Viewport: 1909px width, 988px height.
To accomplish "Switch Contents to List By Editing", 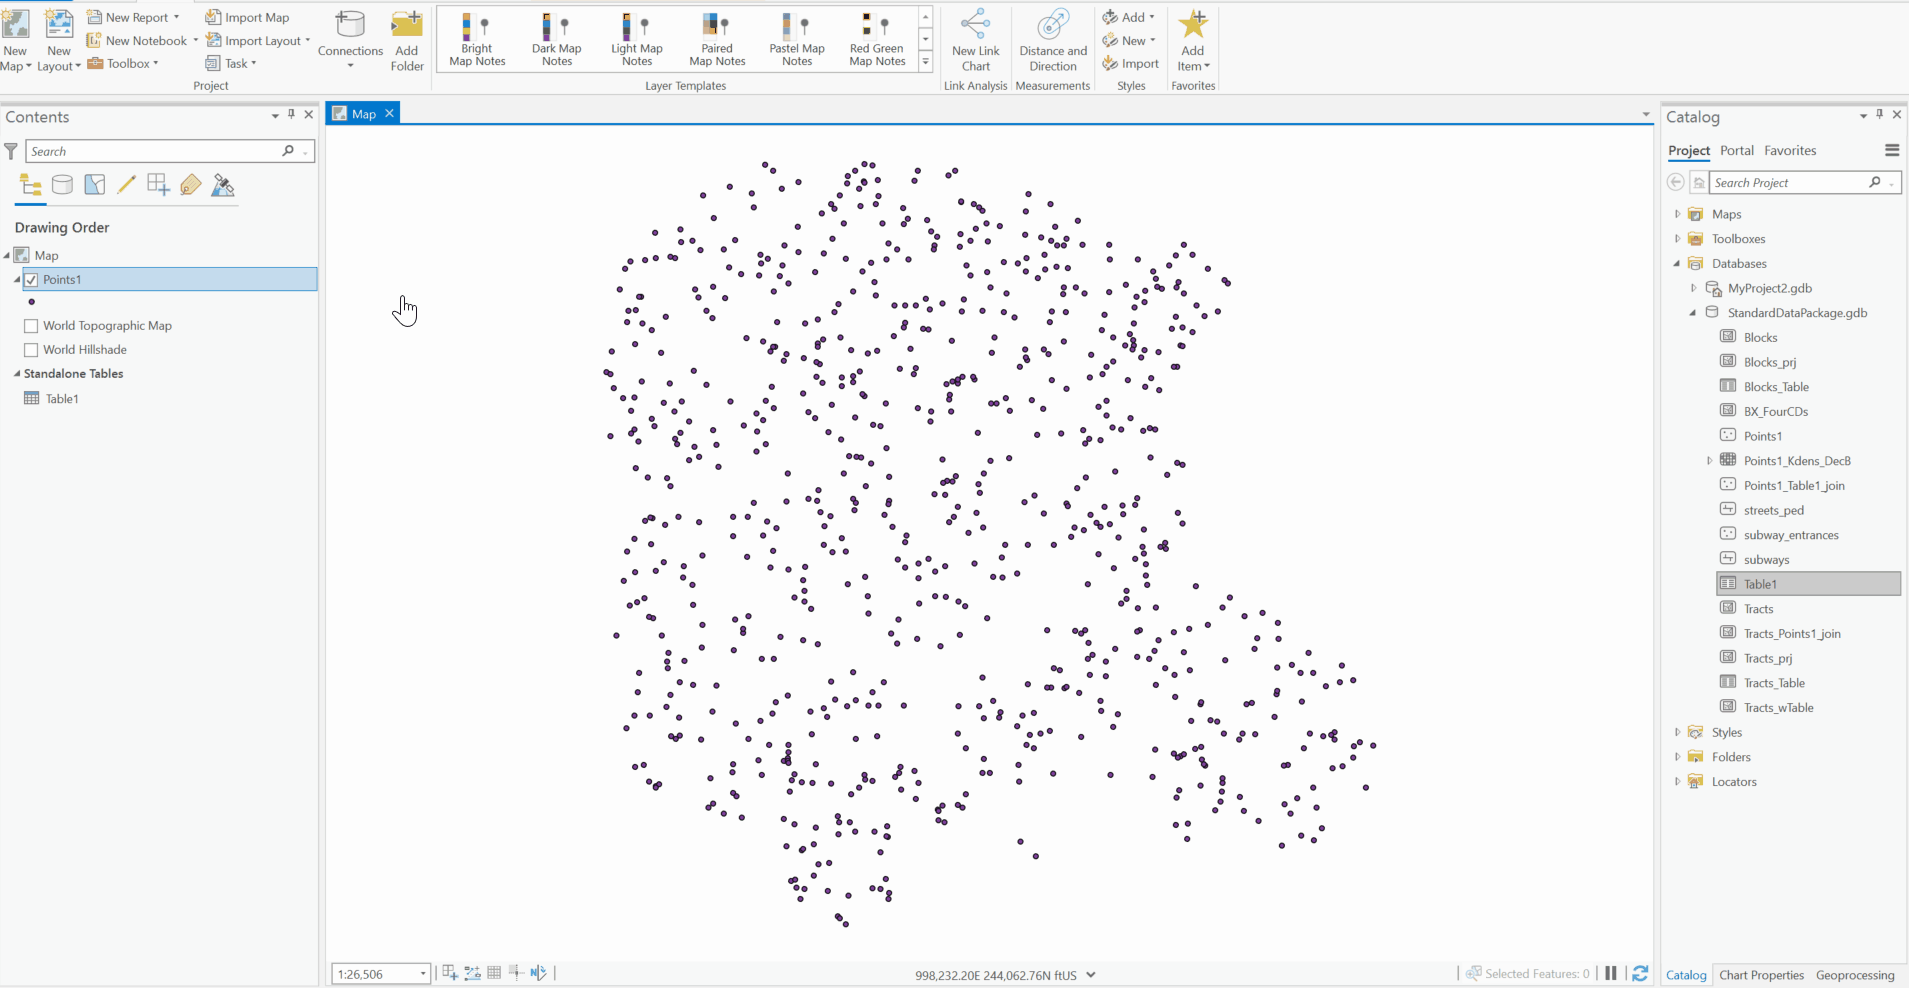I will [x=126, y=185].
